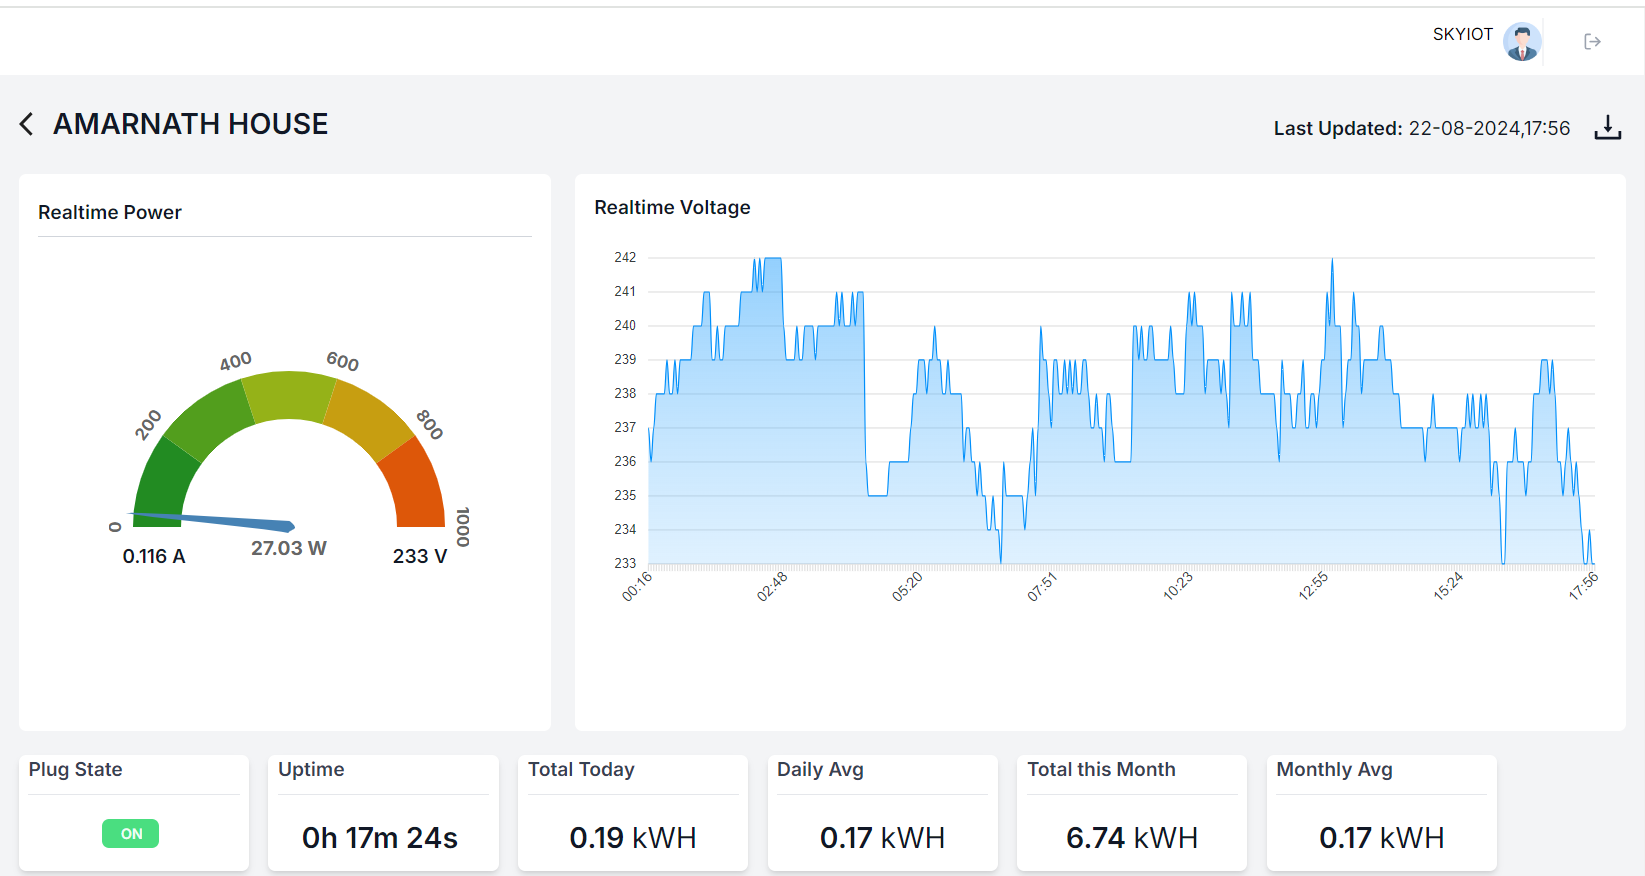Click the 12:55 label on voltage chart
Screen dimensions: 1645x876
pyautogui.click(x=1313, y=586)
